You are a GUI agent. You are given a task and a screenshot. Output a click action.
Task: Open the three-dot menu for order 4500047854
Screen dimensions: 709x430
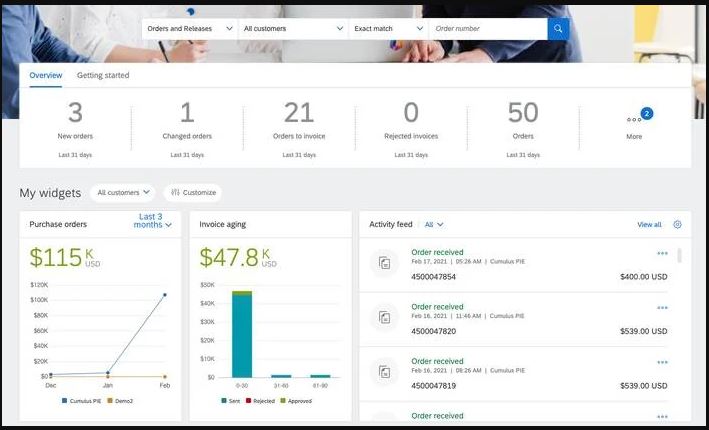coord(662,254)
